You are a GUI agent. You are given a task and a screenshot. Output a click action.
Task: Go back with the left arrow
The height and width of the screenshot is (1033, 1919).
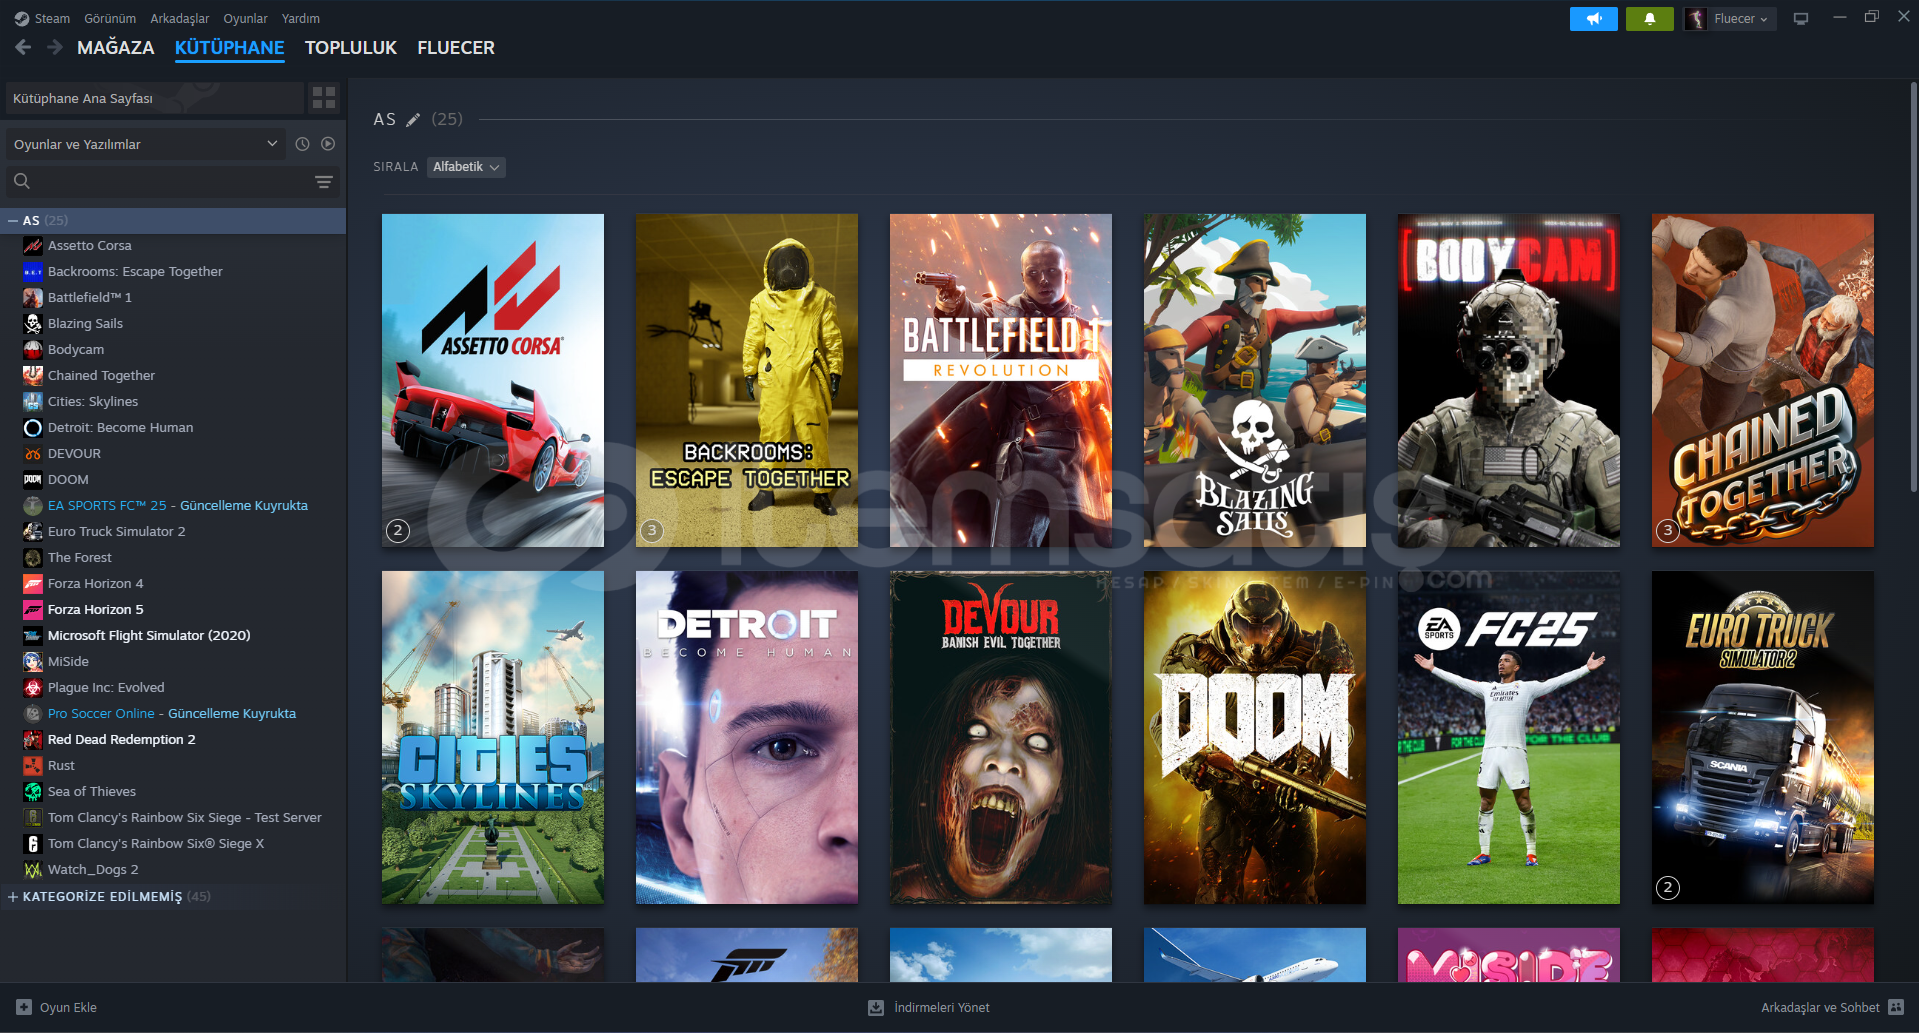tap(24, 47)
